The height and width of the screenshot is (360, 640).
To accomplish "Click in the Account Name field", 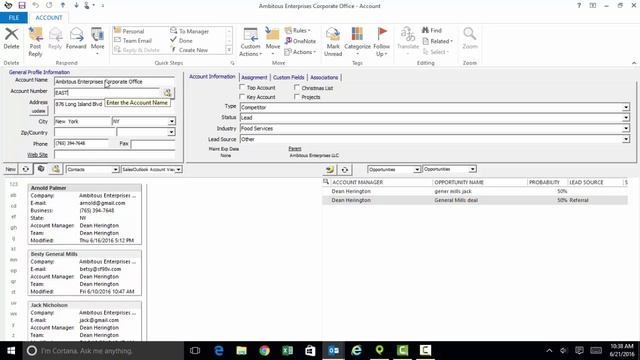I will pyautogui.click(x=114, y=82).
